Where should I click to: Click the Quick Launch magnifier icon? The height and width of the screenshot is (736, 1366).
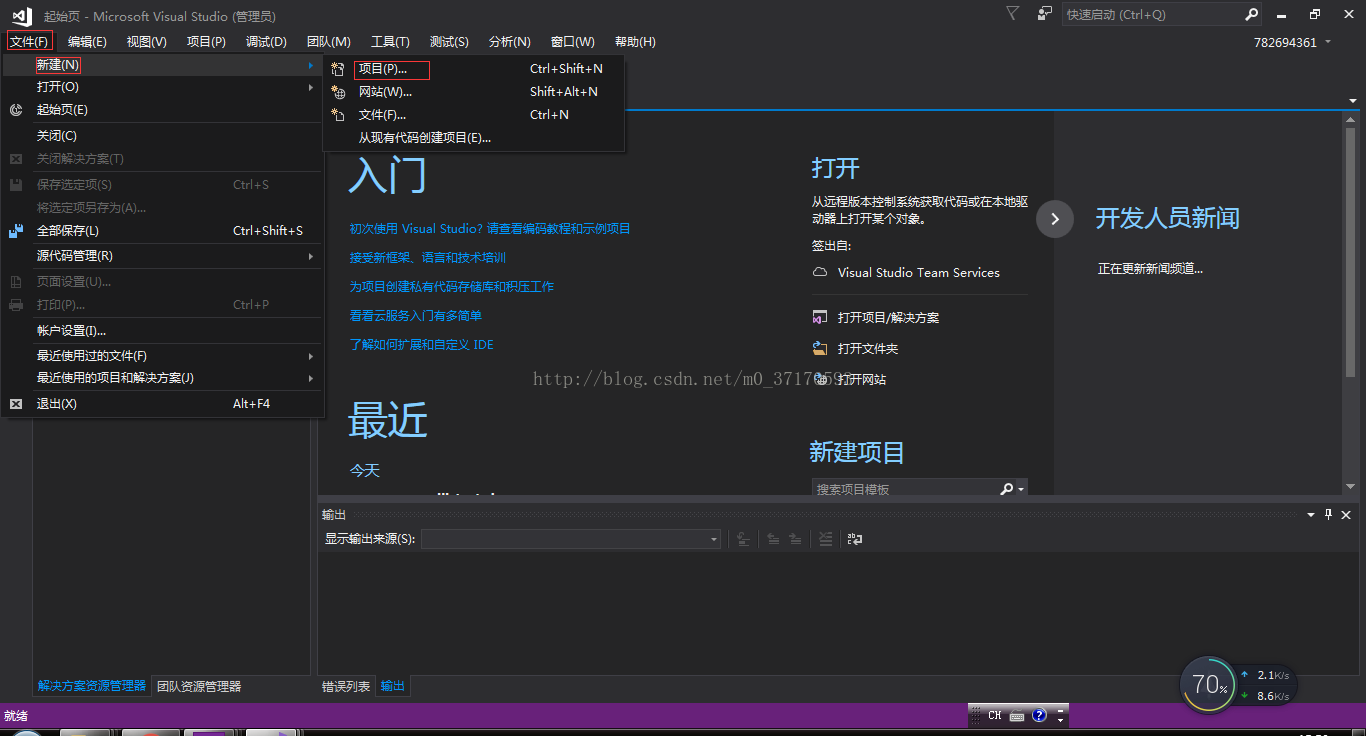pos(1251,15)
